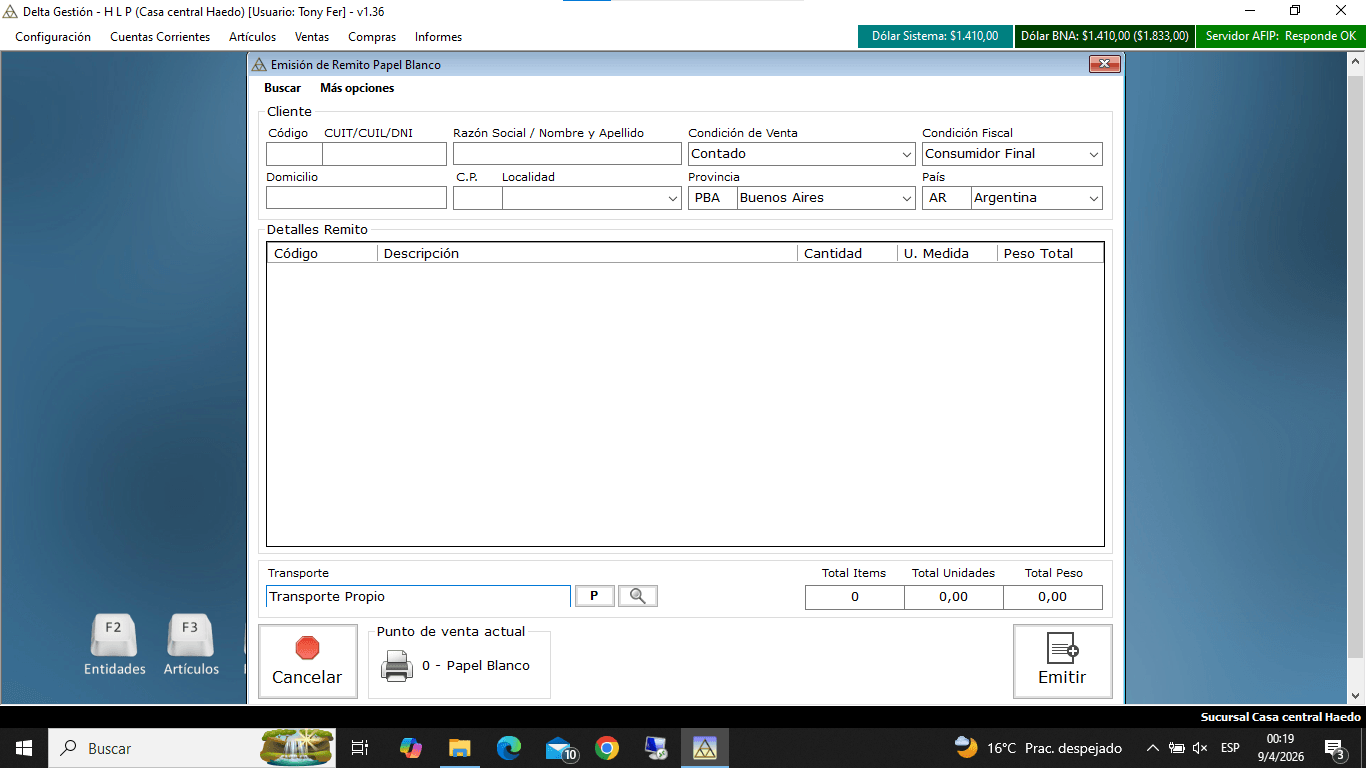1366x768 pixels.
Task: Show hidden system tray icons
Action: click(1152, 748)
